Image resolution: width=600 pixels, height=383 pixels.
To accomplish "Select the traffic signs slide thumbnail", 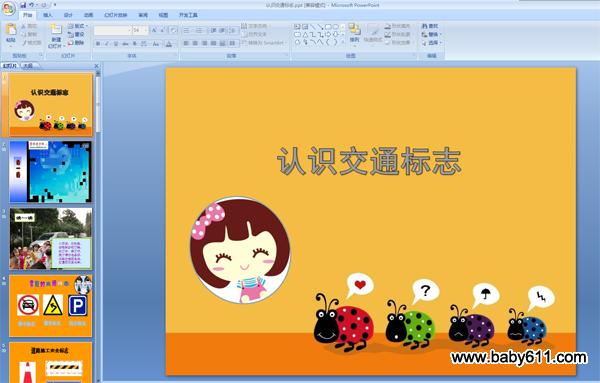I will point(51,305).
